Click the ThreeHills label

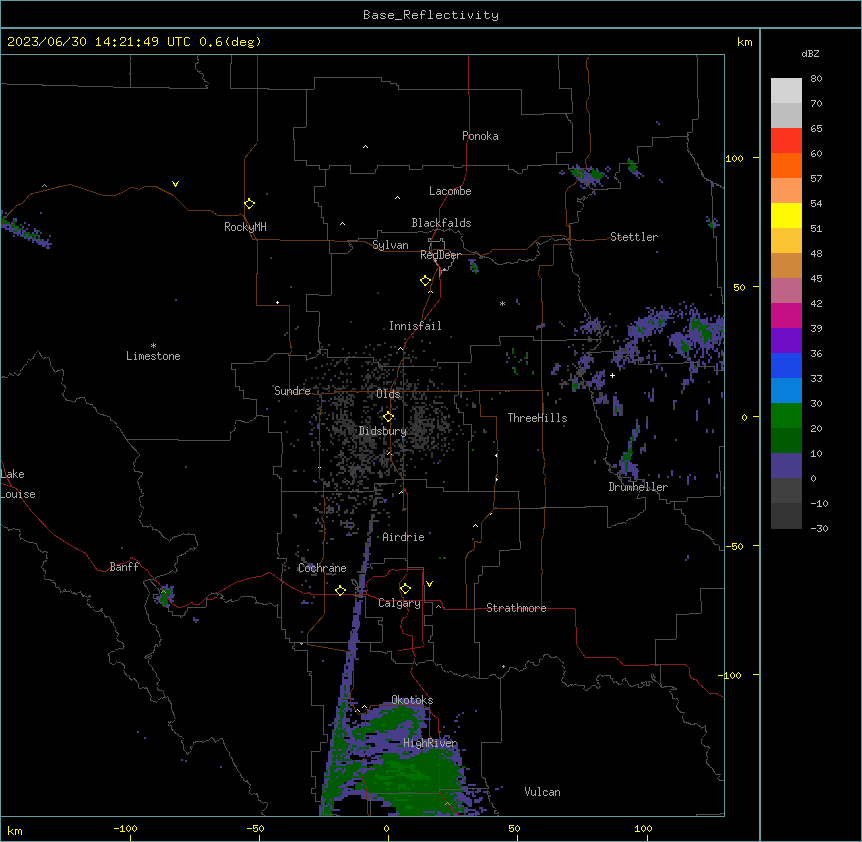click(x=537, y=418)
